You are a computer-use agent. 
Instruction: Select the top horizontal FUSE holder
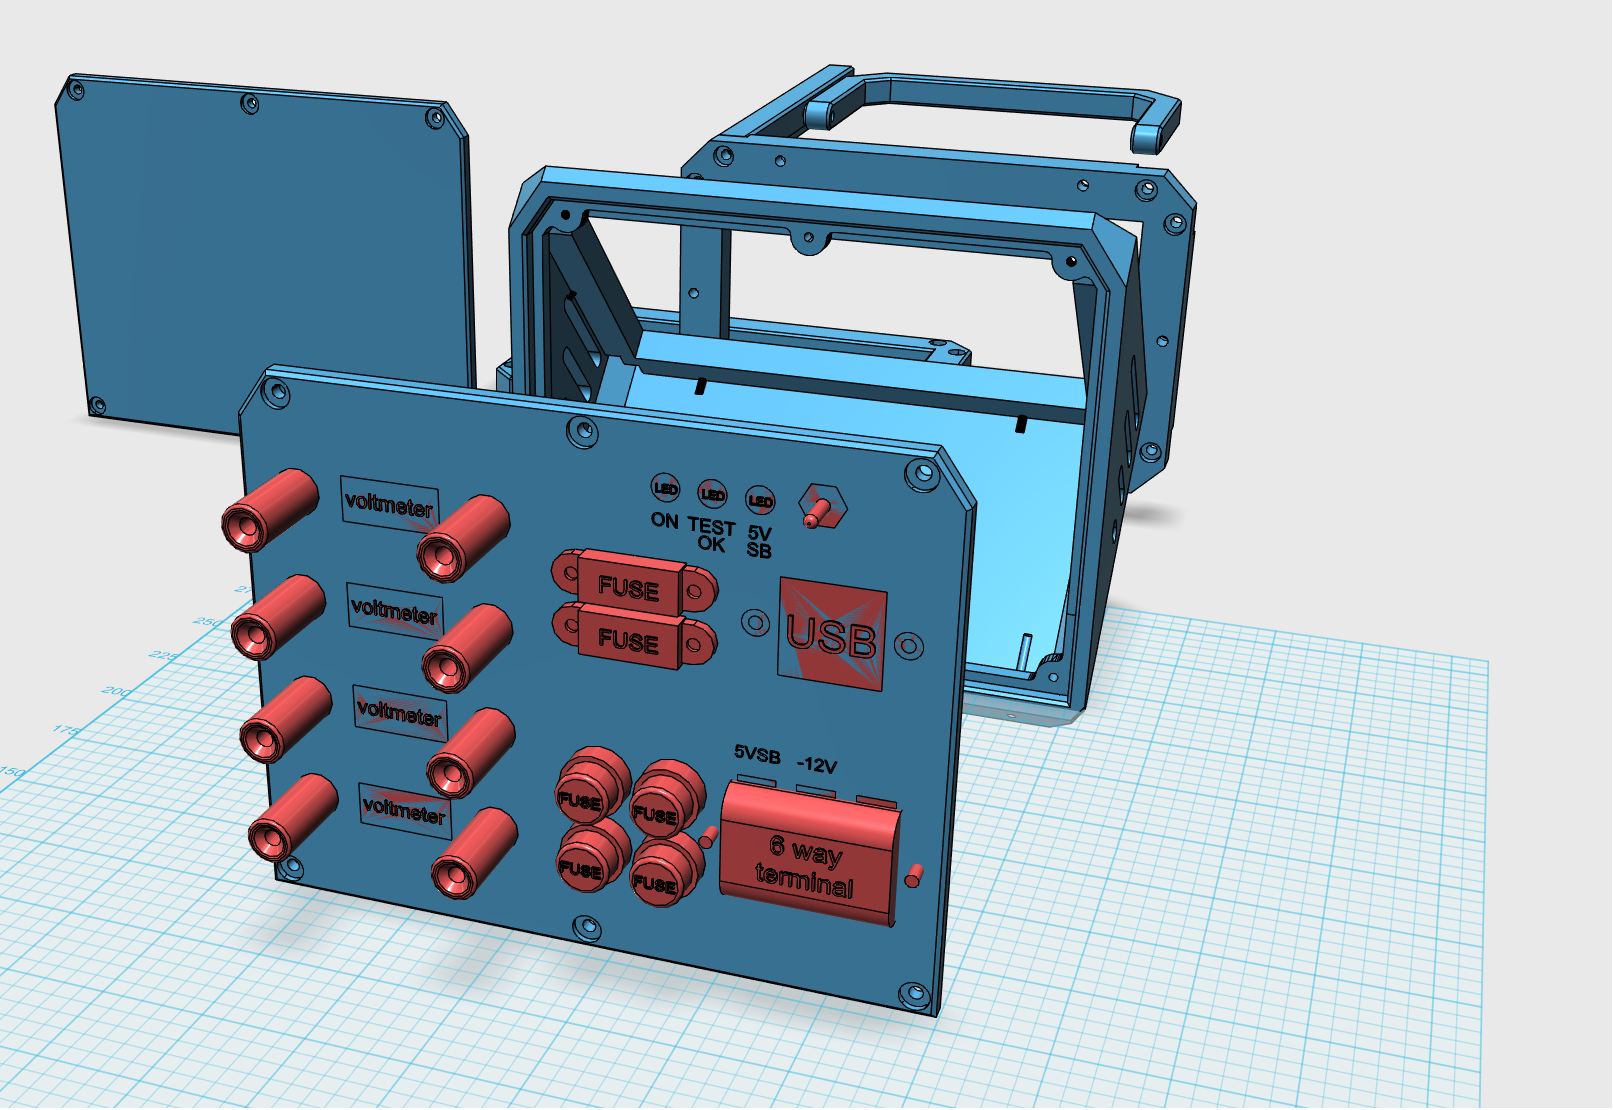(x=632, y=589)
